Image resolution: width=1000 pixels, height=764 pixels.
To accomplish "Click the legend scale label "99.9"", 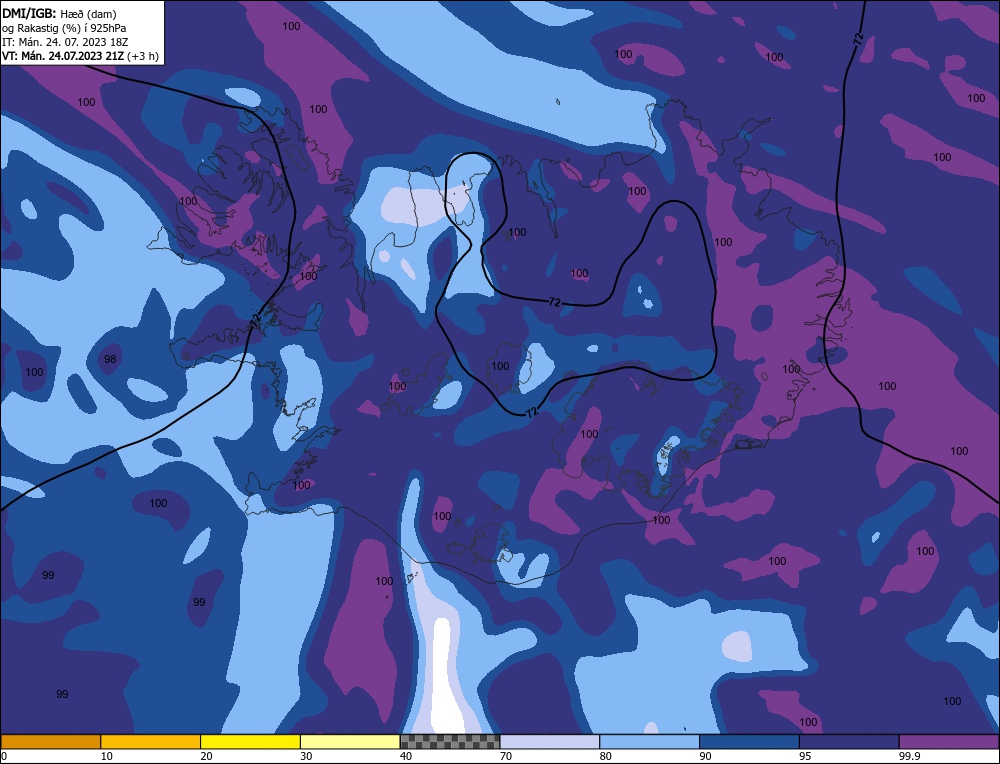I will click(908, 756).
